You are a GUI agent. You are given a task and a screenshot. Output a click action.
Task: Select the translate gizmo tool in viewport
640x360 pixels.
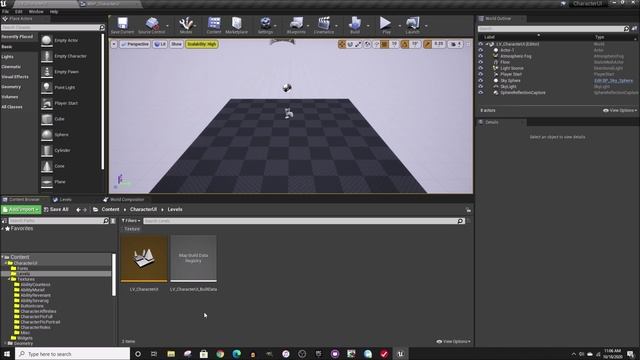coord(342,44)
